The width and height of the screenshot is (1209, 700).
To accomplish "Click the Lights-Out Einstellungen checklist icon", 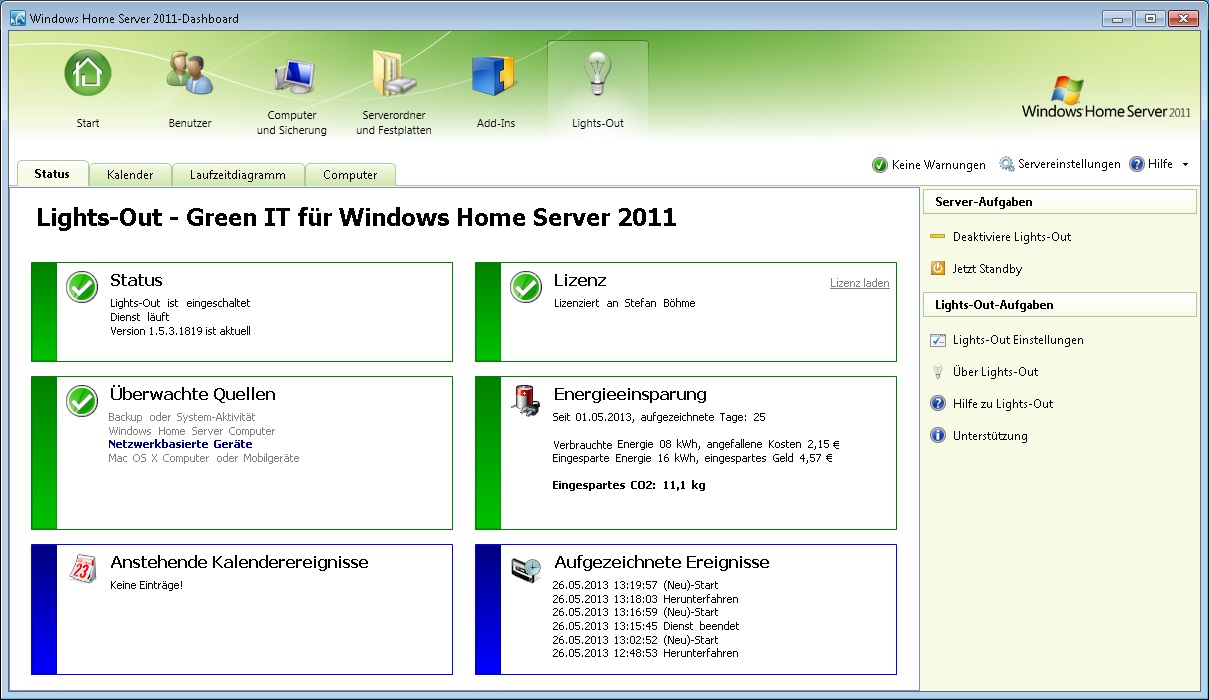I will (938, 340).
